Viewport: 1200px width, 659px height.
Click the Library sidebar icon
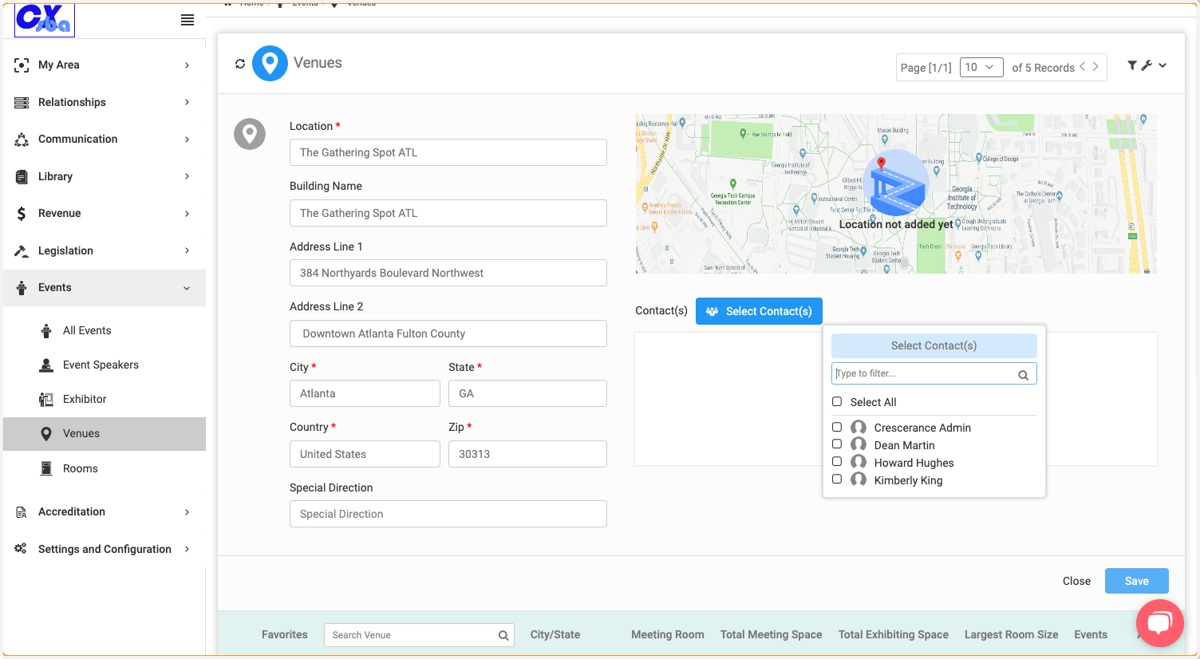(x=21, y=176)
